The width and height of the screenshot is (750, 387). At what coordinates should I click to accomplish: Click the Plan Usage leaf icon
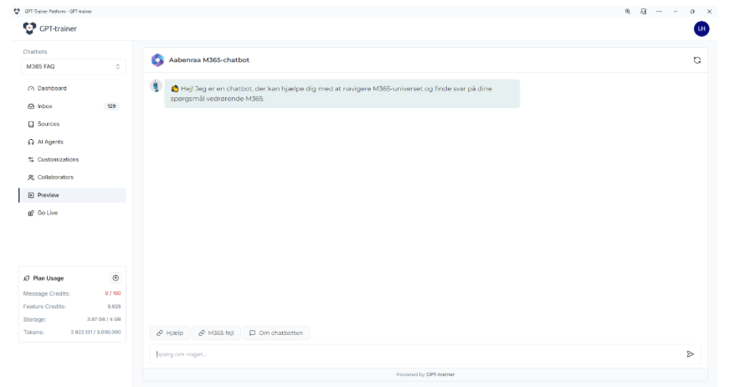26,278
